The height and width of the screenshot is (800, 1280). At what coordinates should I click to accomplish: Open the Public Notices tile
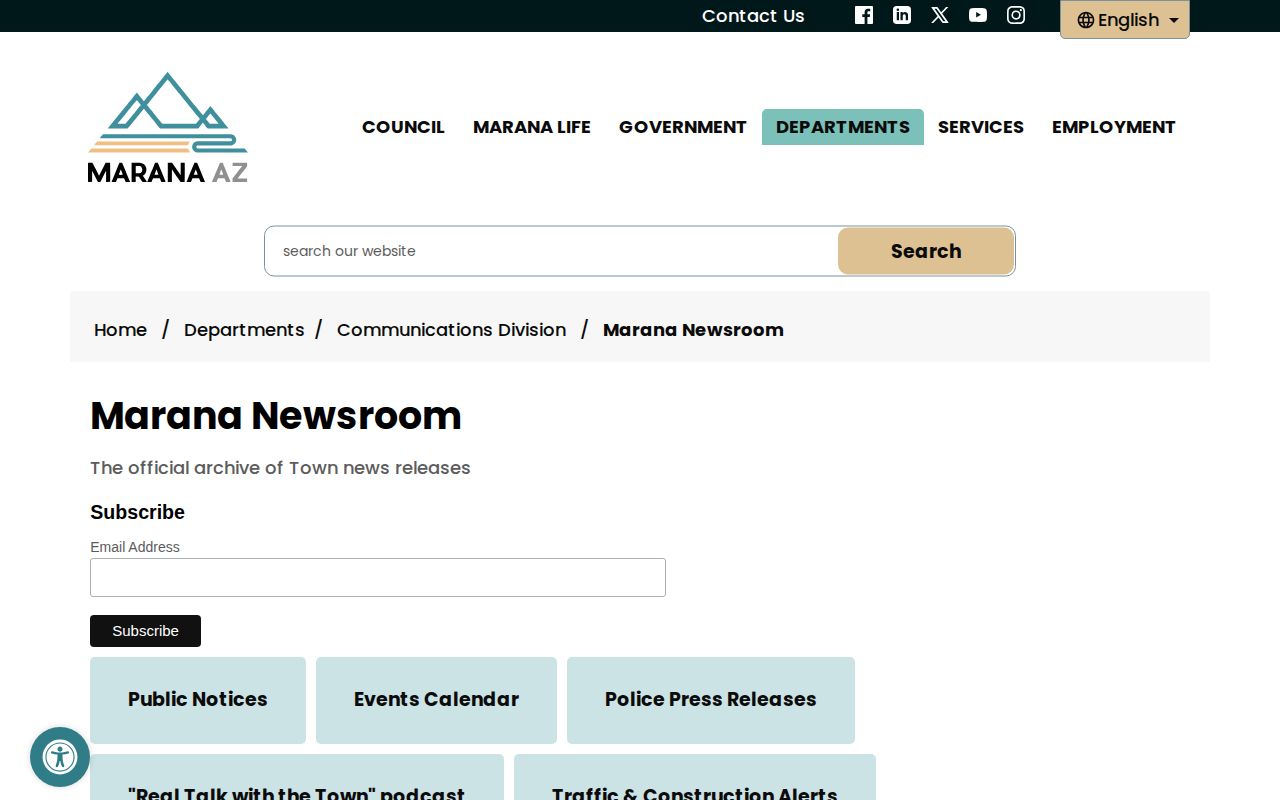click(198, 700)
